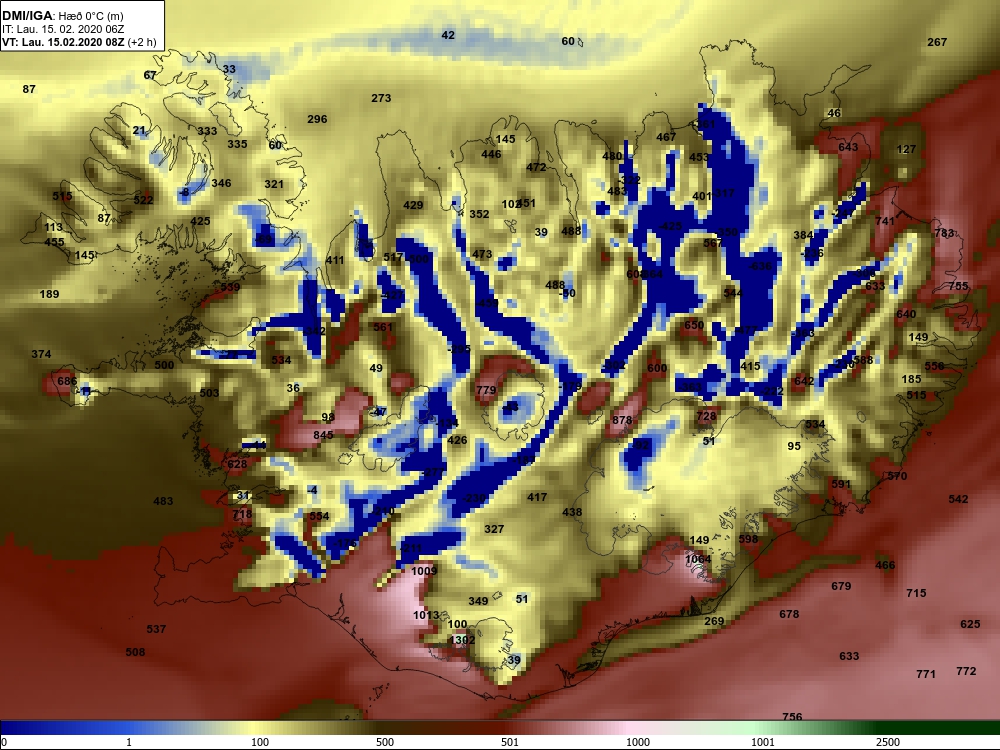Click the value 1013 on the map
The height and width of the screenshot is (750, 1000).
pyautogui.click(x=426, y=615)
